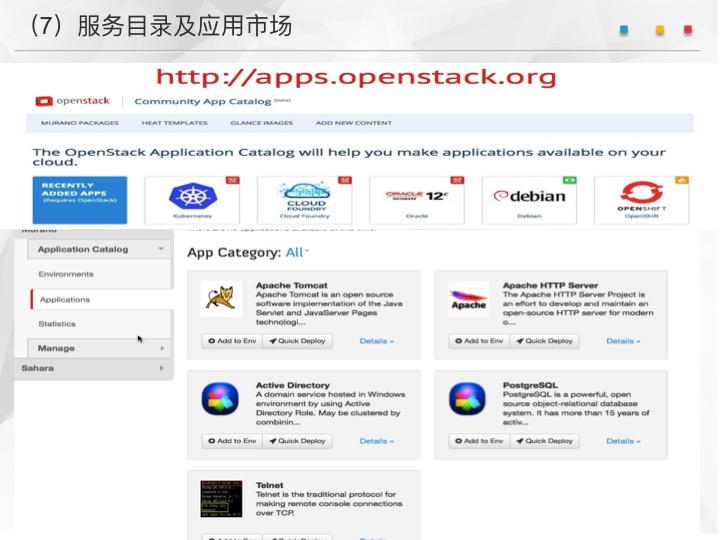Viewport: 720px width, 540px height.
Task: Click the OpenStack logo icon
Action: (x=44, y=101)
